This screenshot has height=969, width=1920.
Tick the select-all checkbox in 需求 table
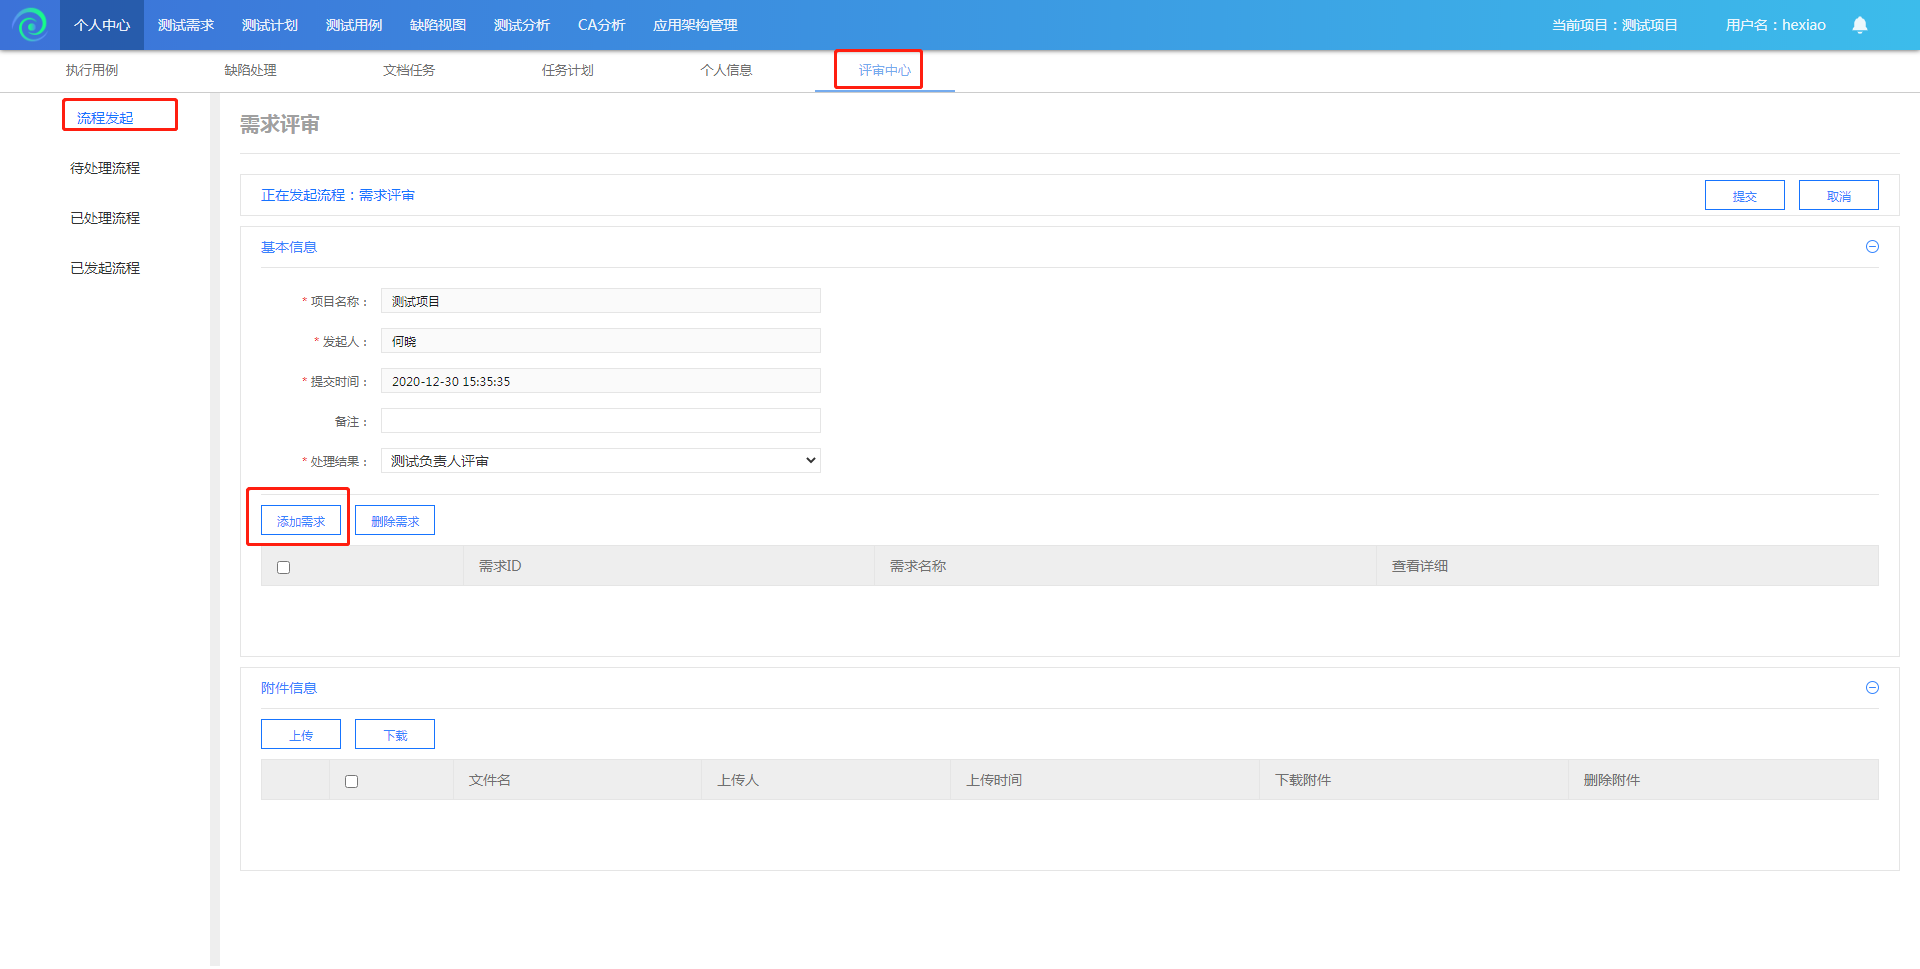click(x=283, y=567)
